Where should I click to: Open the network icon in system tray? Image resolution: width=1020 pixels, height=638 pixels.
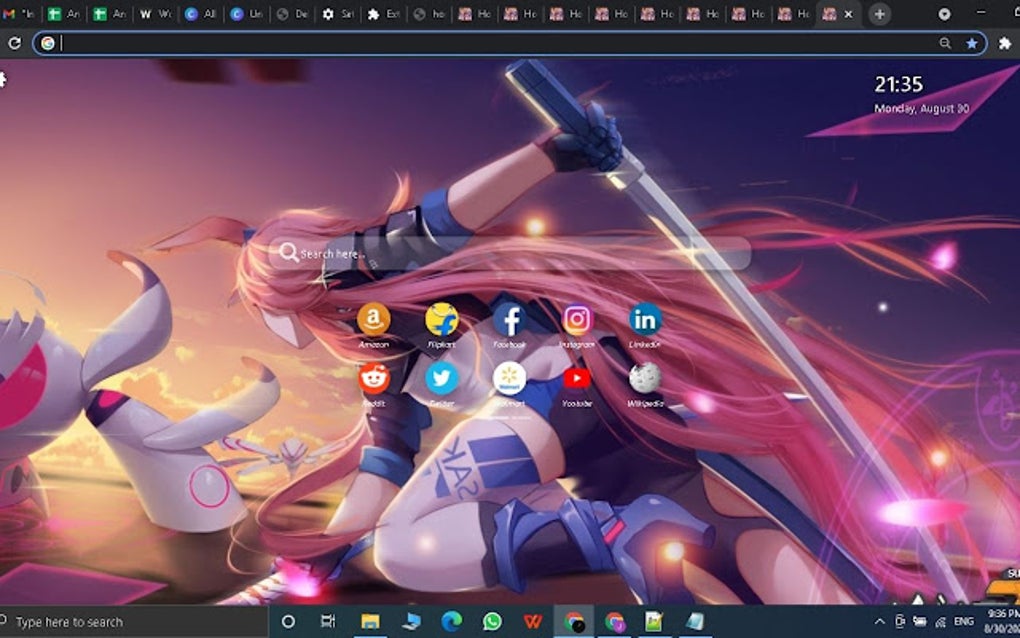pos(941,622)
